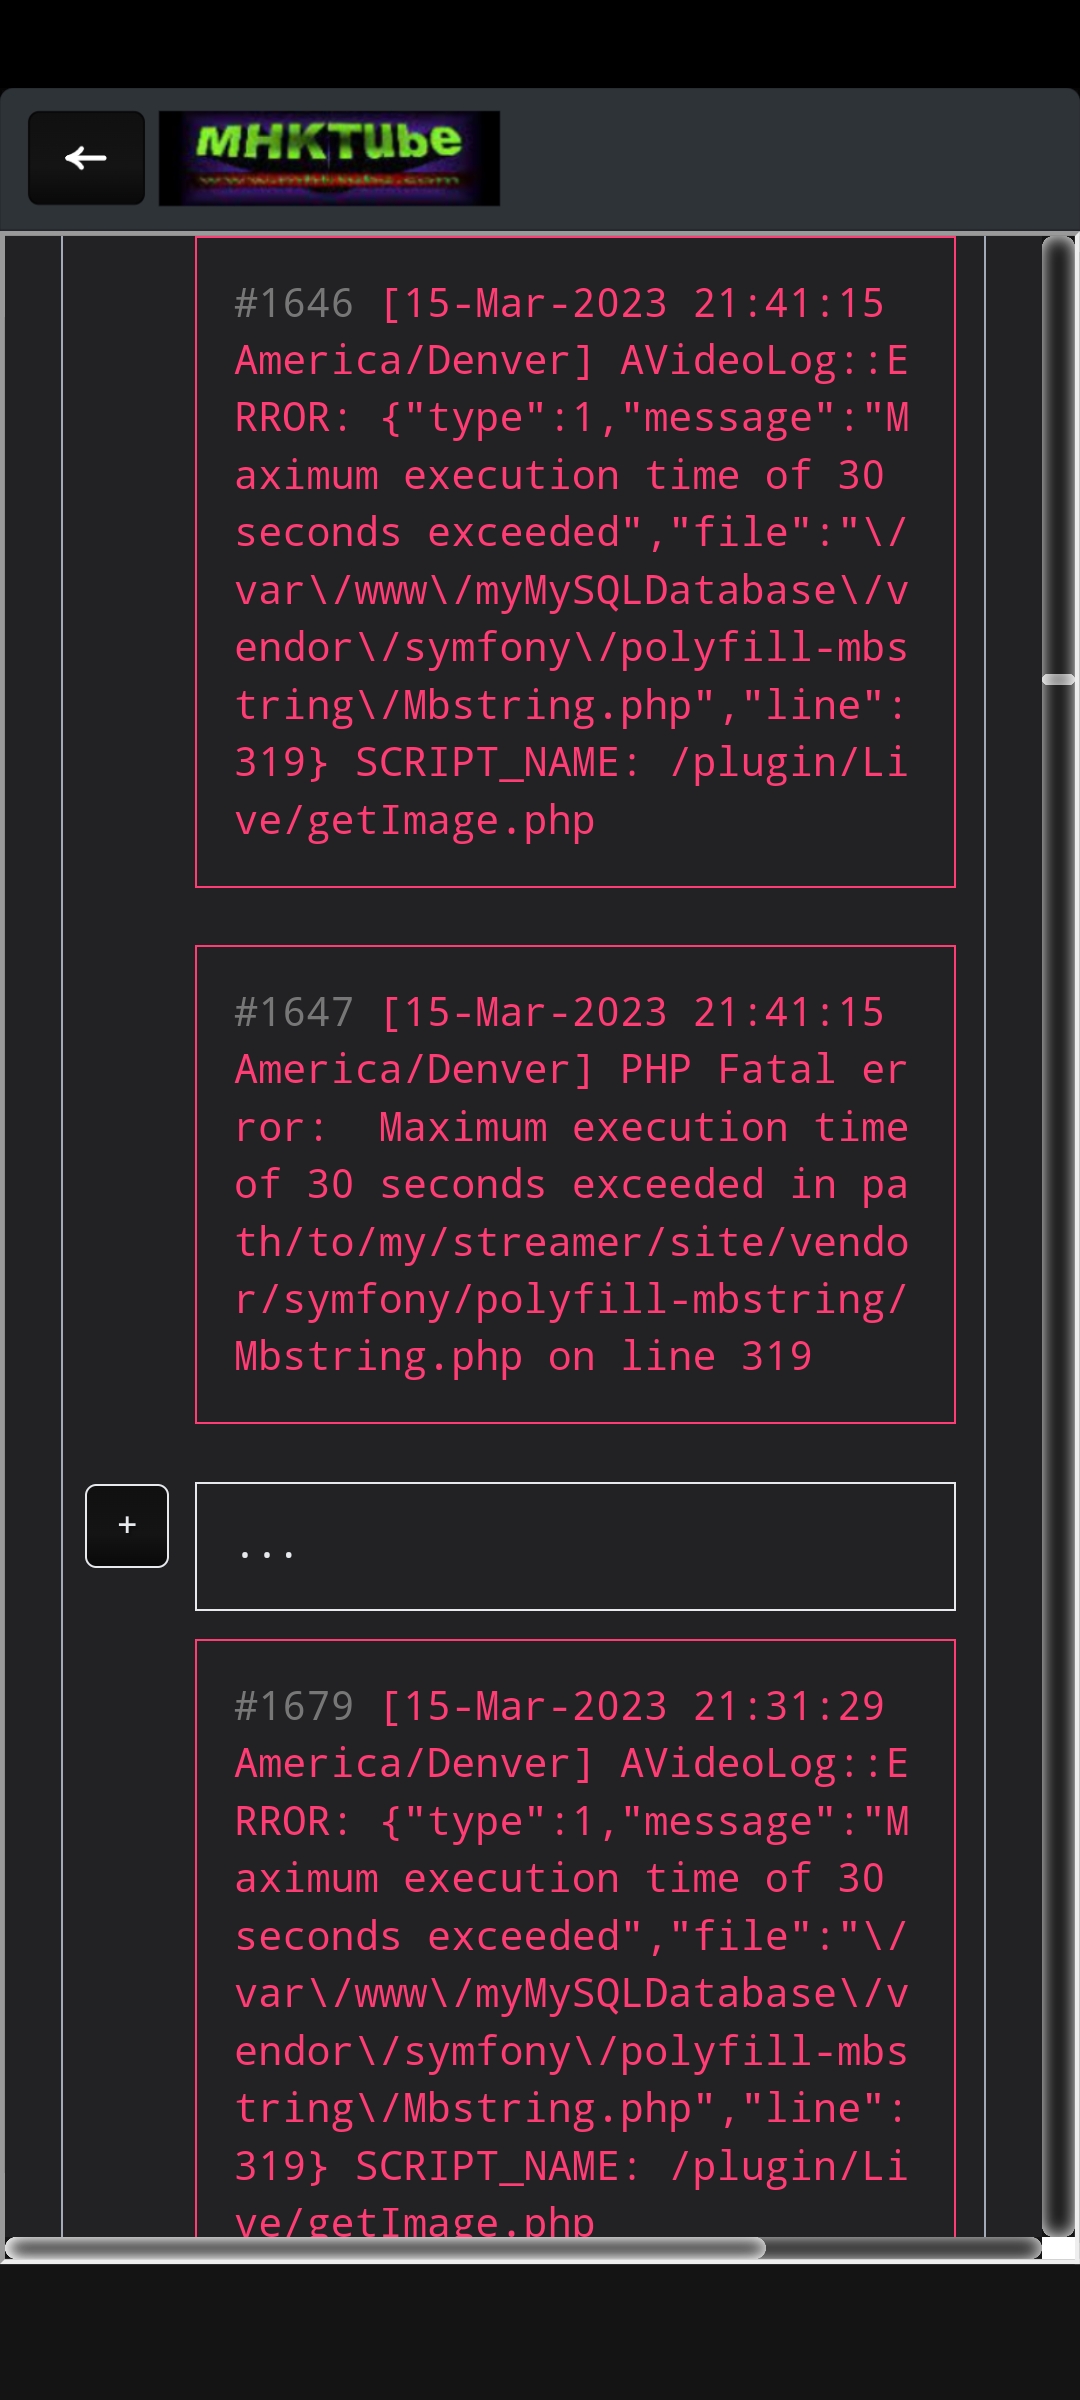The width and height of the screenshot is (1080, 2400).
Task: Select log entry #1646
Action: coord(576,560)
